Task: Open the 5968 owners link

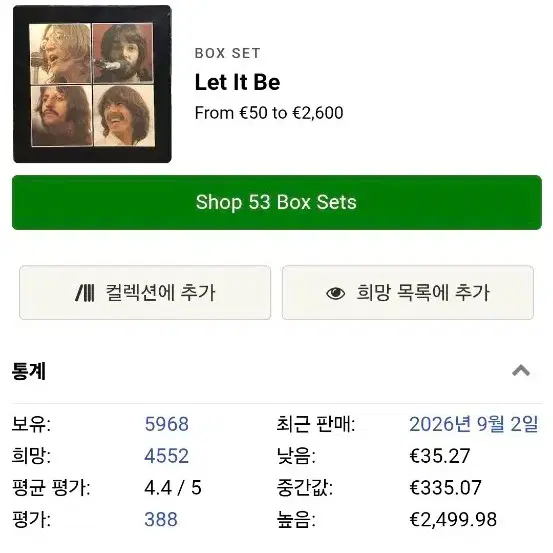Action: [x=166, y=424]
